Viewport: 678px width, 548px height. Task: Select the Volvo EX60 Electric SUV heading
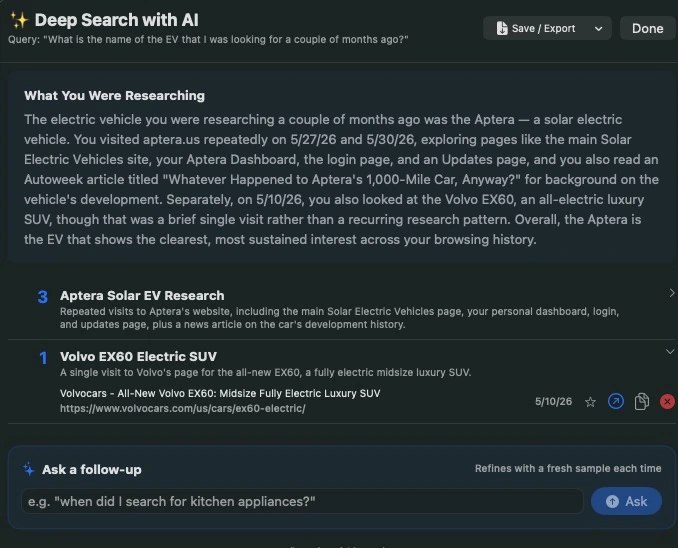(138, 356)
